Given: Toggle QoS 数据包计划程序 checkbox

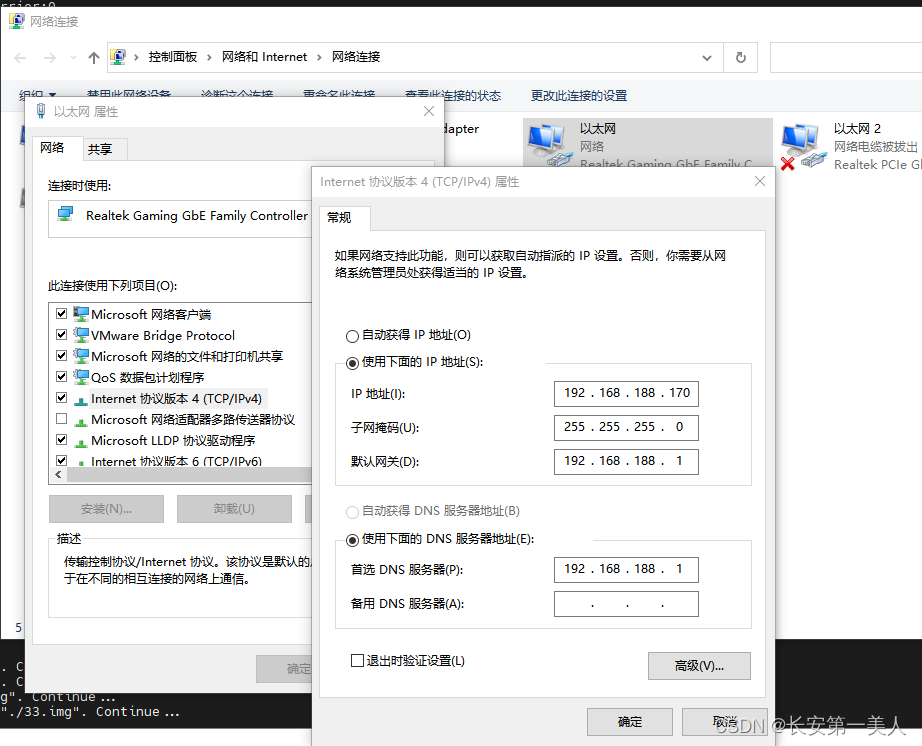Looking at the screenshot, I should coord(61,376).
